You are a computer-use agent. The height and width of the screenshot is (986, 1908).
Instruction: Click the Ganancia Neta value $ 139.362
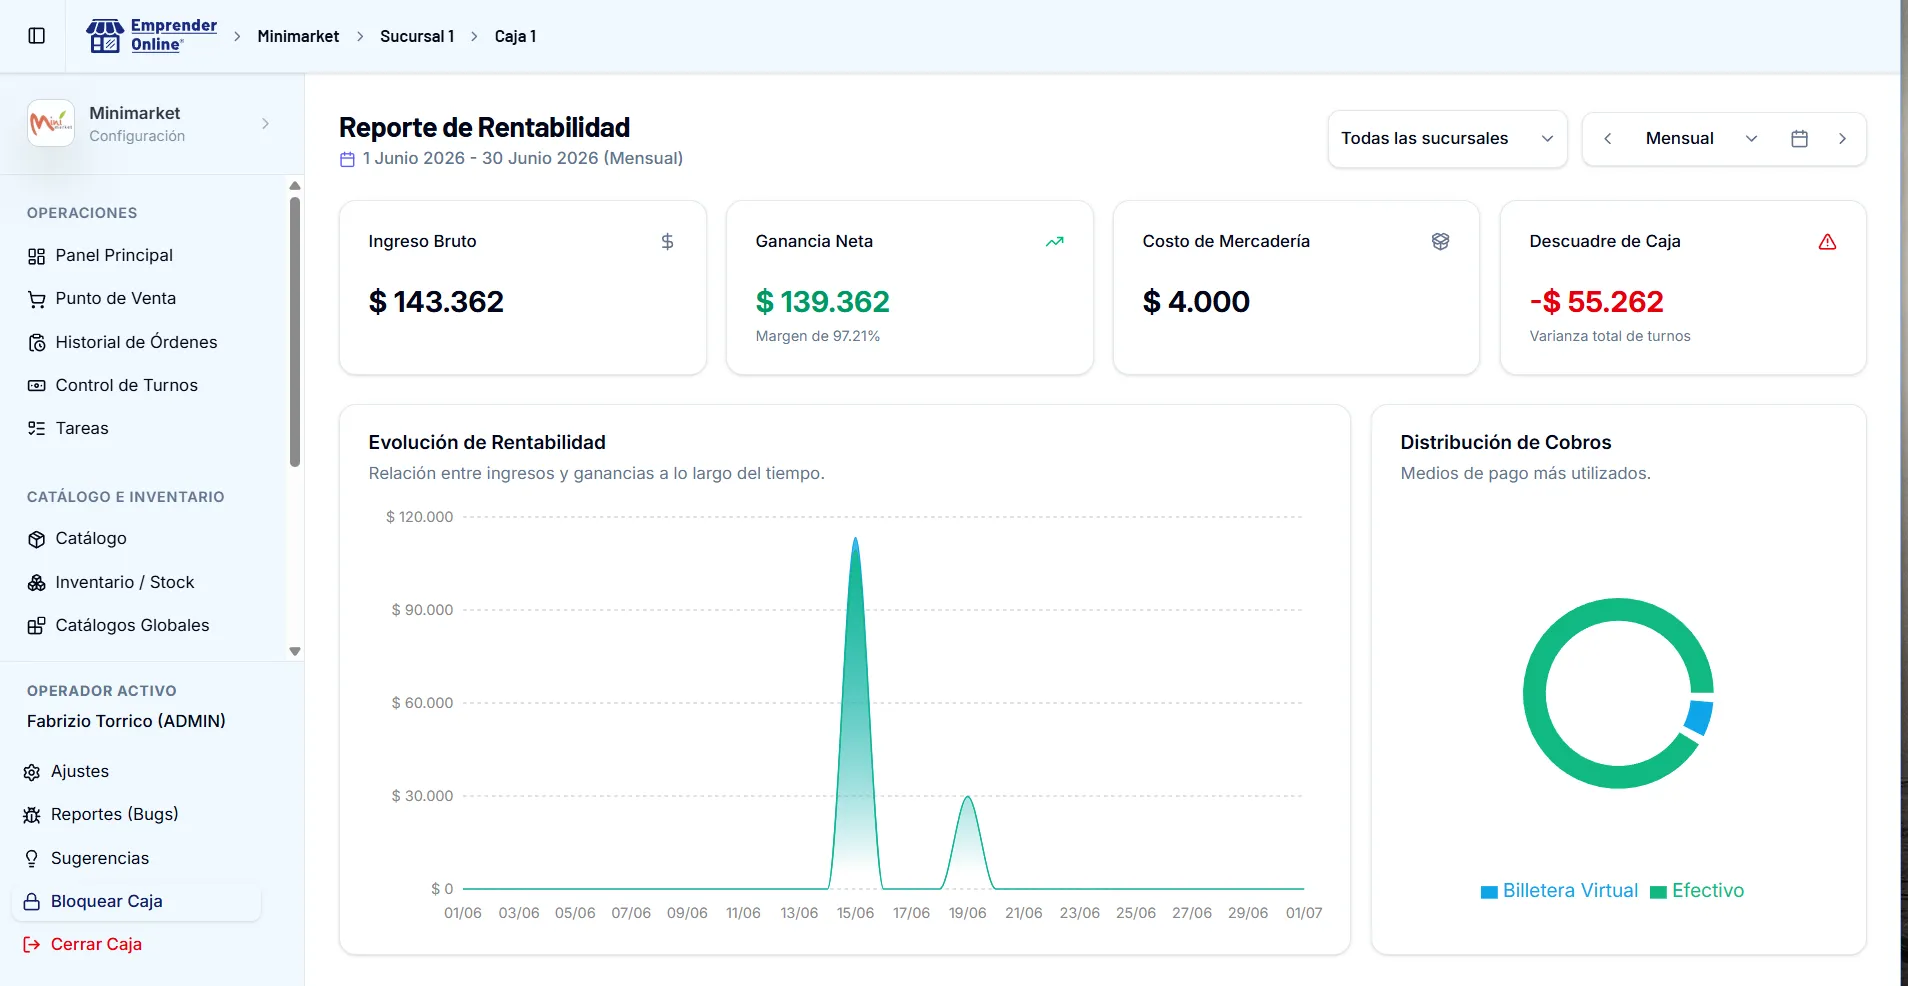click(822, 302)
